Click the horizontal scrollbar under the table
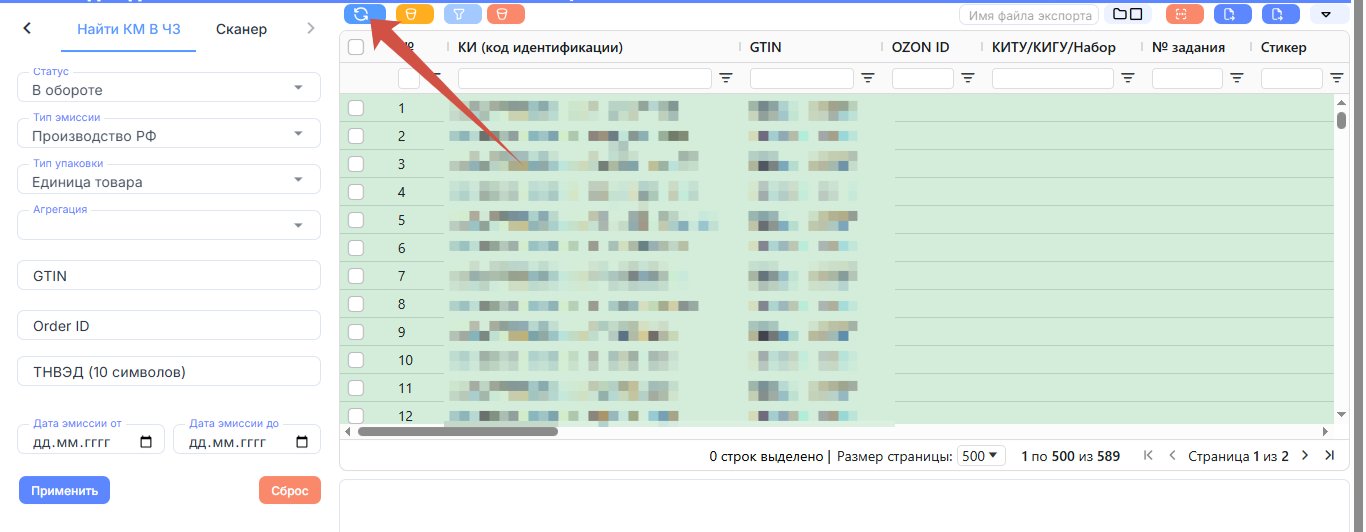1366x532 pixels. (458, 432)
